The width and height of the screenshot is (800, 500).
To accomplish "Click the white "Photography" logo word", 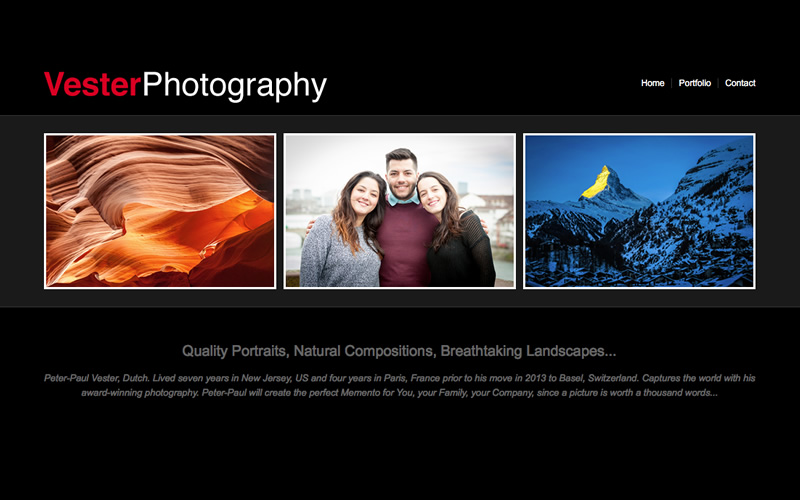I will point(234,86).
